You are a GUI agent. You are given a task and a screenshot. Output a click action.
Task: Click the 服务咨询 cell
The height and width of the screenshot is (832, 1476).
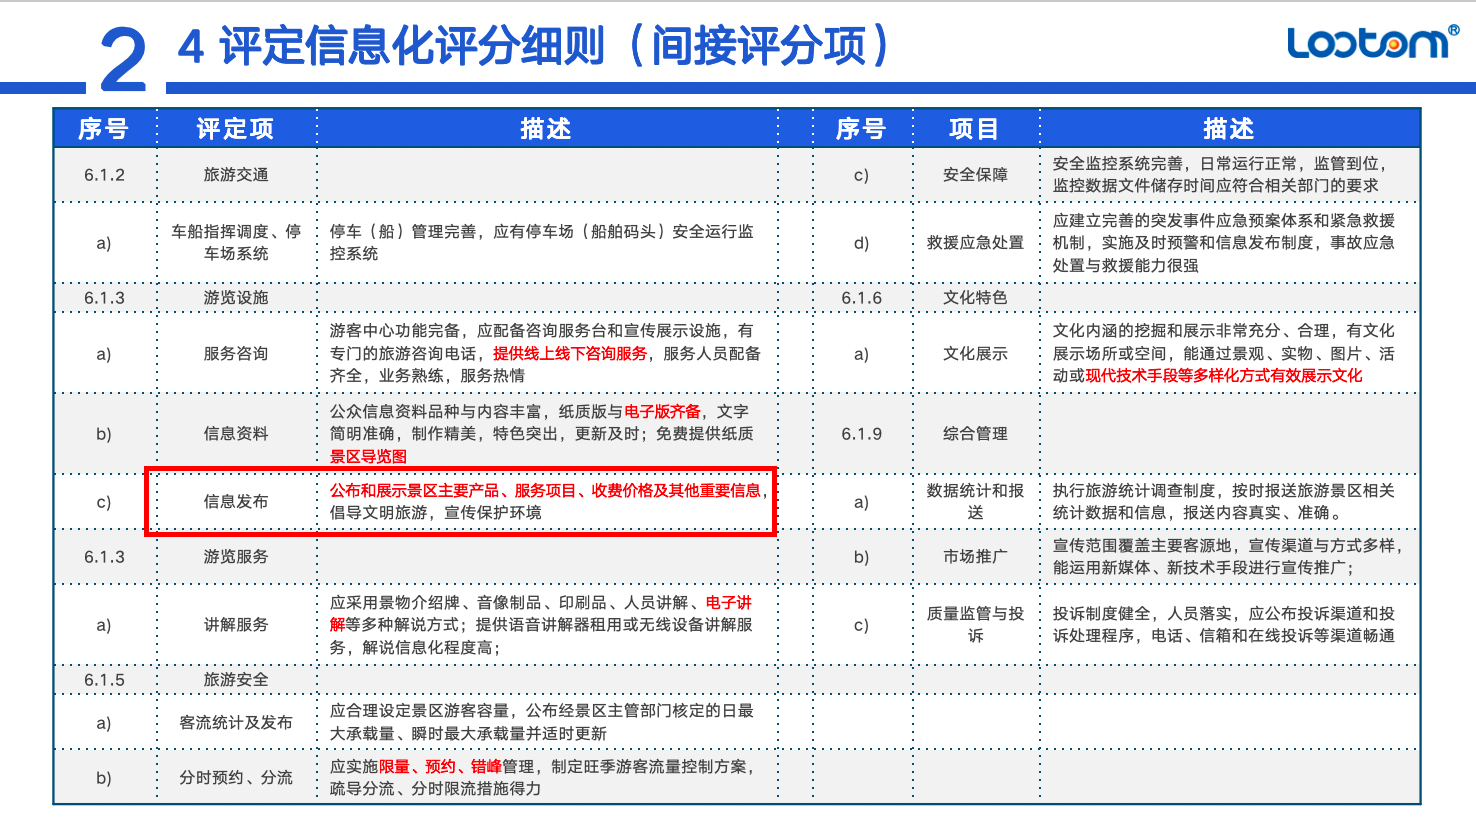236,354
